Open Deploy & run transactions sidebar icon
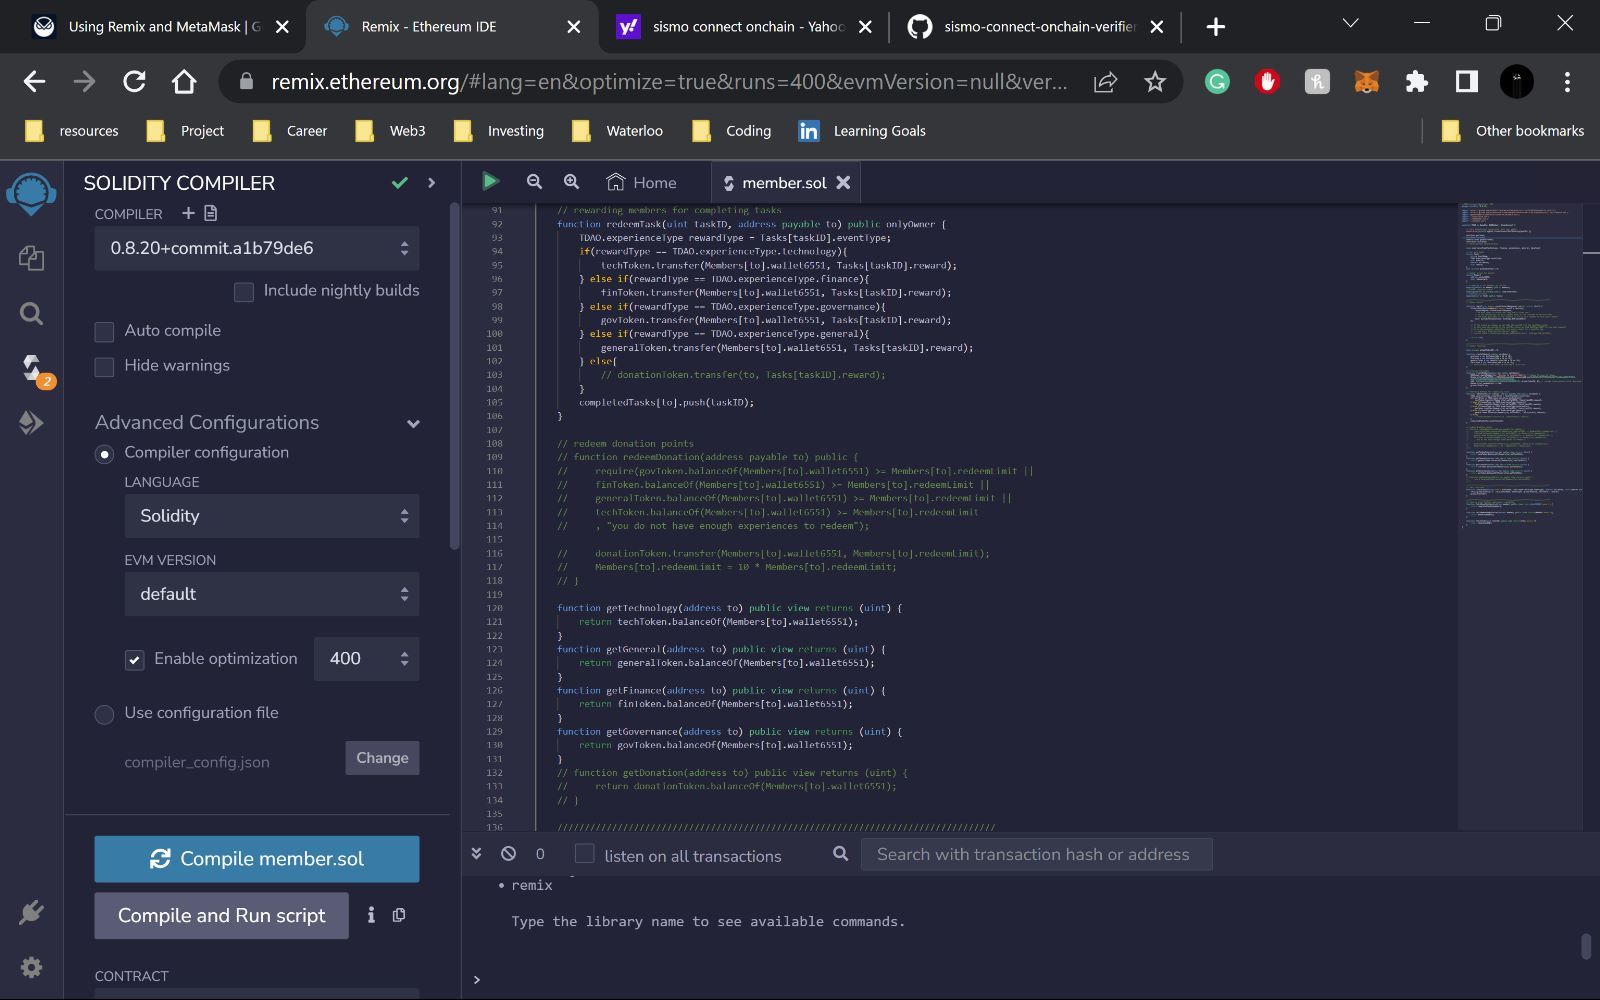Image resolution: width=1600 pixels, height=1000 pixels. [31, 423]
